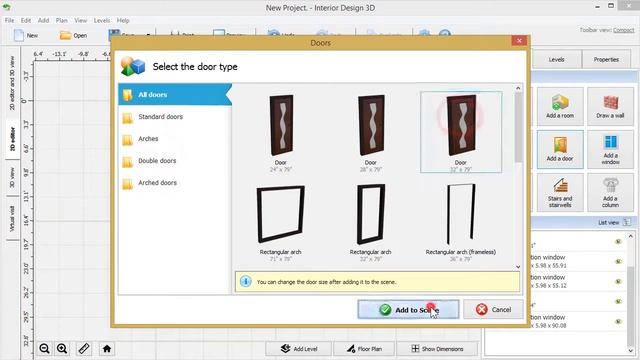Toggle visibility of window 5.98 x 55.12
640x360 pixels.
618,281
